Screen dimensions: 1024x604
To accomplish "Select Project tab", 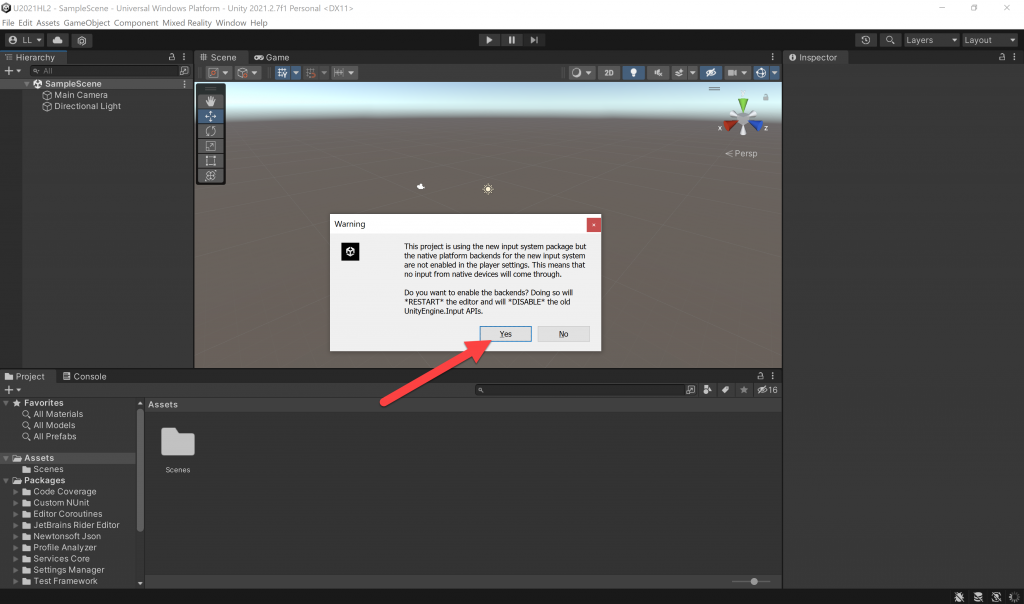I will click(25, 377).
